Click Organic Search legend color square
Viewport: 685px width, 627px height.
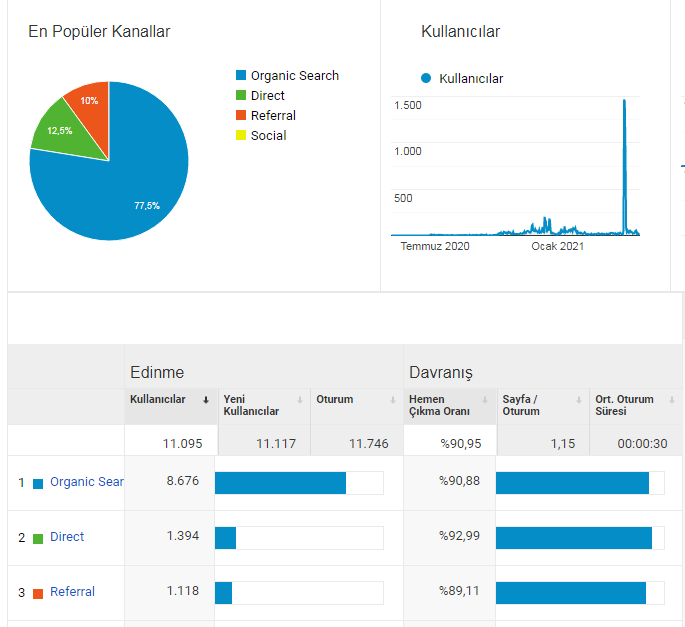241,75
